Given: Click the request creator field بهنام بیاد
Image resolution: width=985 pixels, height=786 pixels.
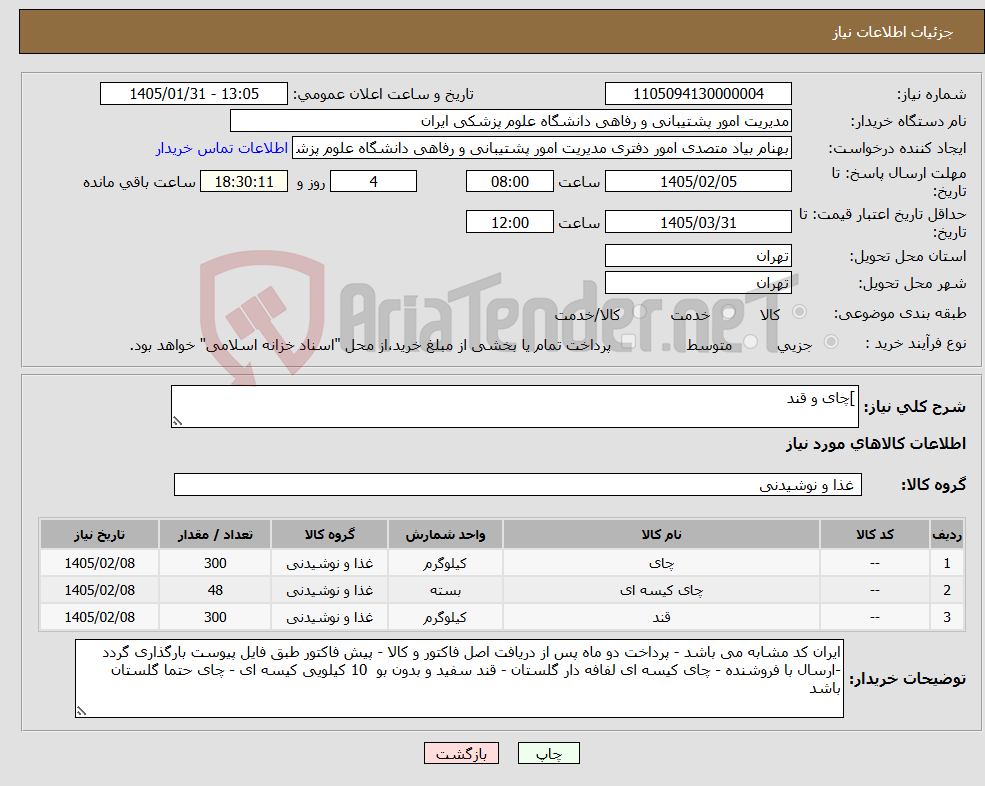Looking at the screenshot, I should tap(541, 148).
